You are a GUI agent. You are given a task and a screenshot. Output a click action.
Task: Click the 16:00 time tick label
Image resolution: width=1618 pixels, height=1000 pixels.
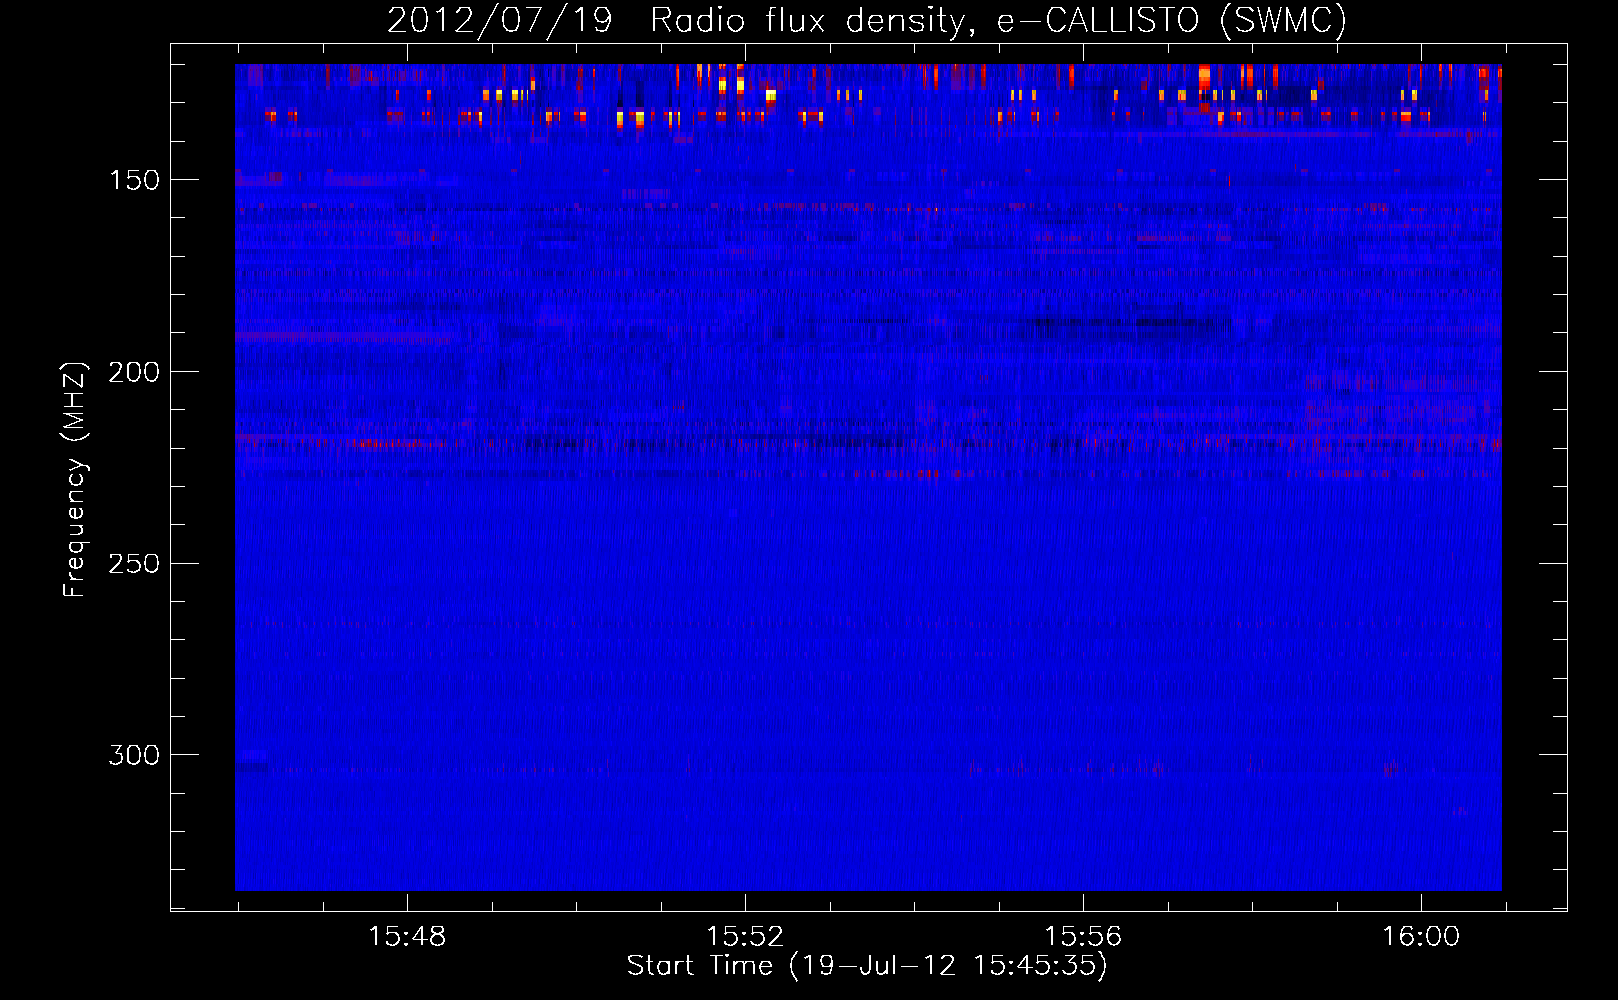1421,937
